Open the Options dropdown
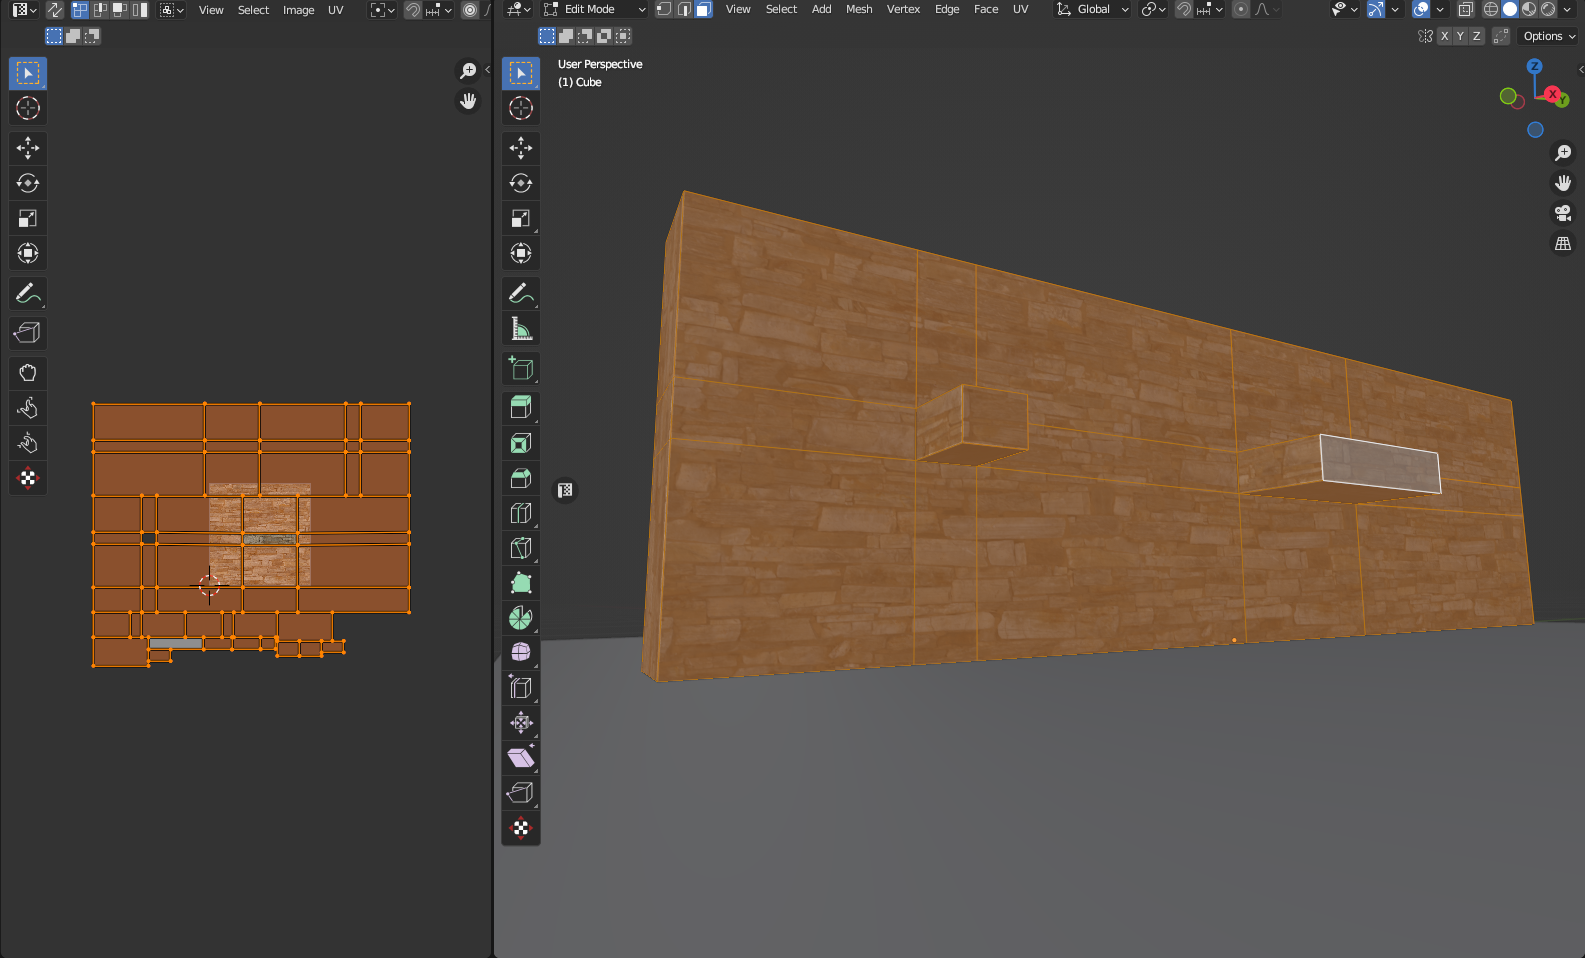Viewport: 1585px width, 958px height. (x=1549, y=36)
